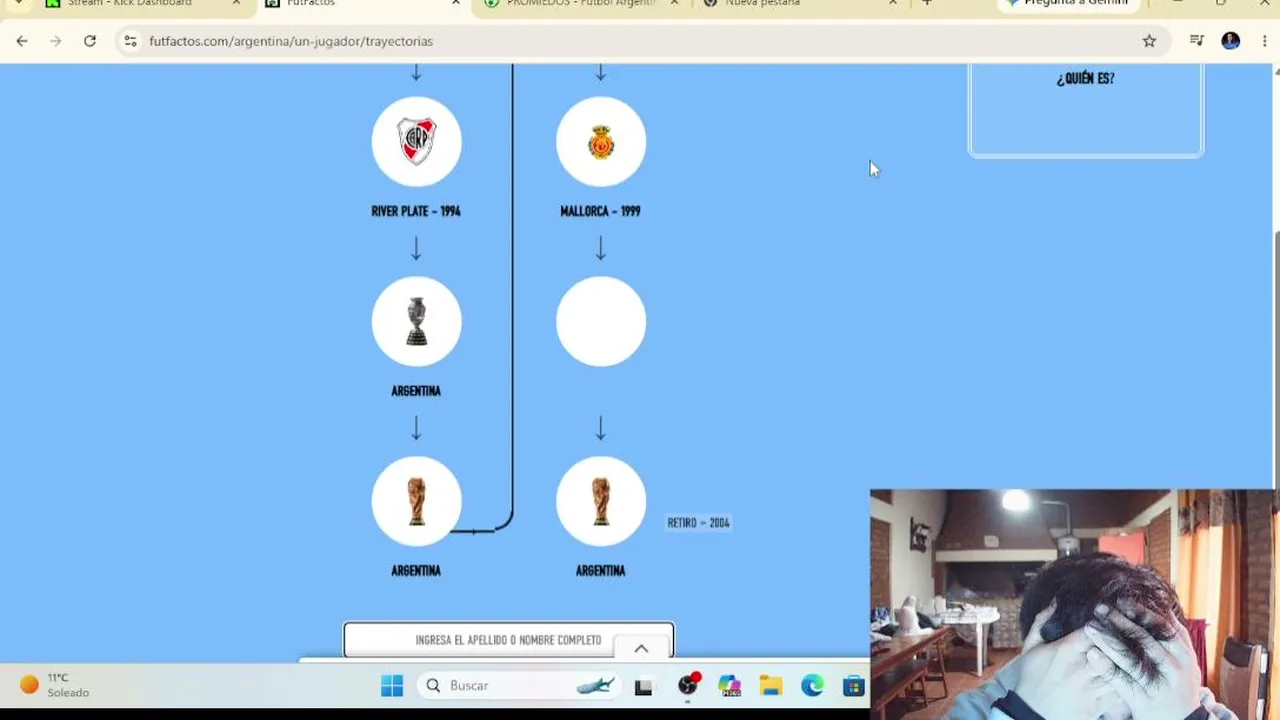Switch to the PROMEDIOS - Futbol Argentino tab
This screenshot has width=1280, height=720.
(x=580, y=4)
